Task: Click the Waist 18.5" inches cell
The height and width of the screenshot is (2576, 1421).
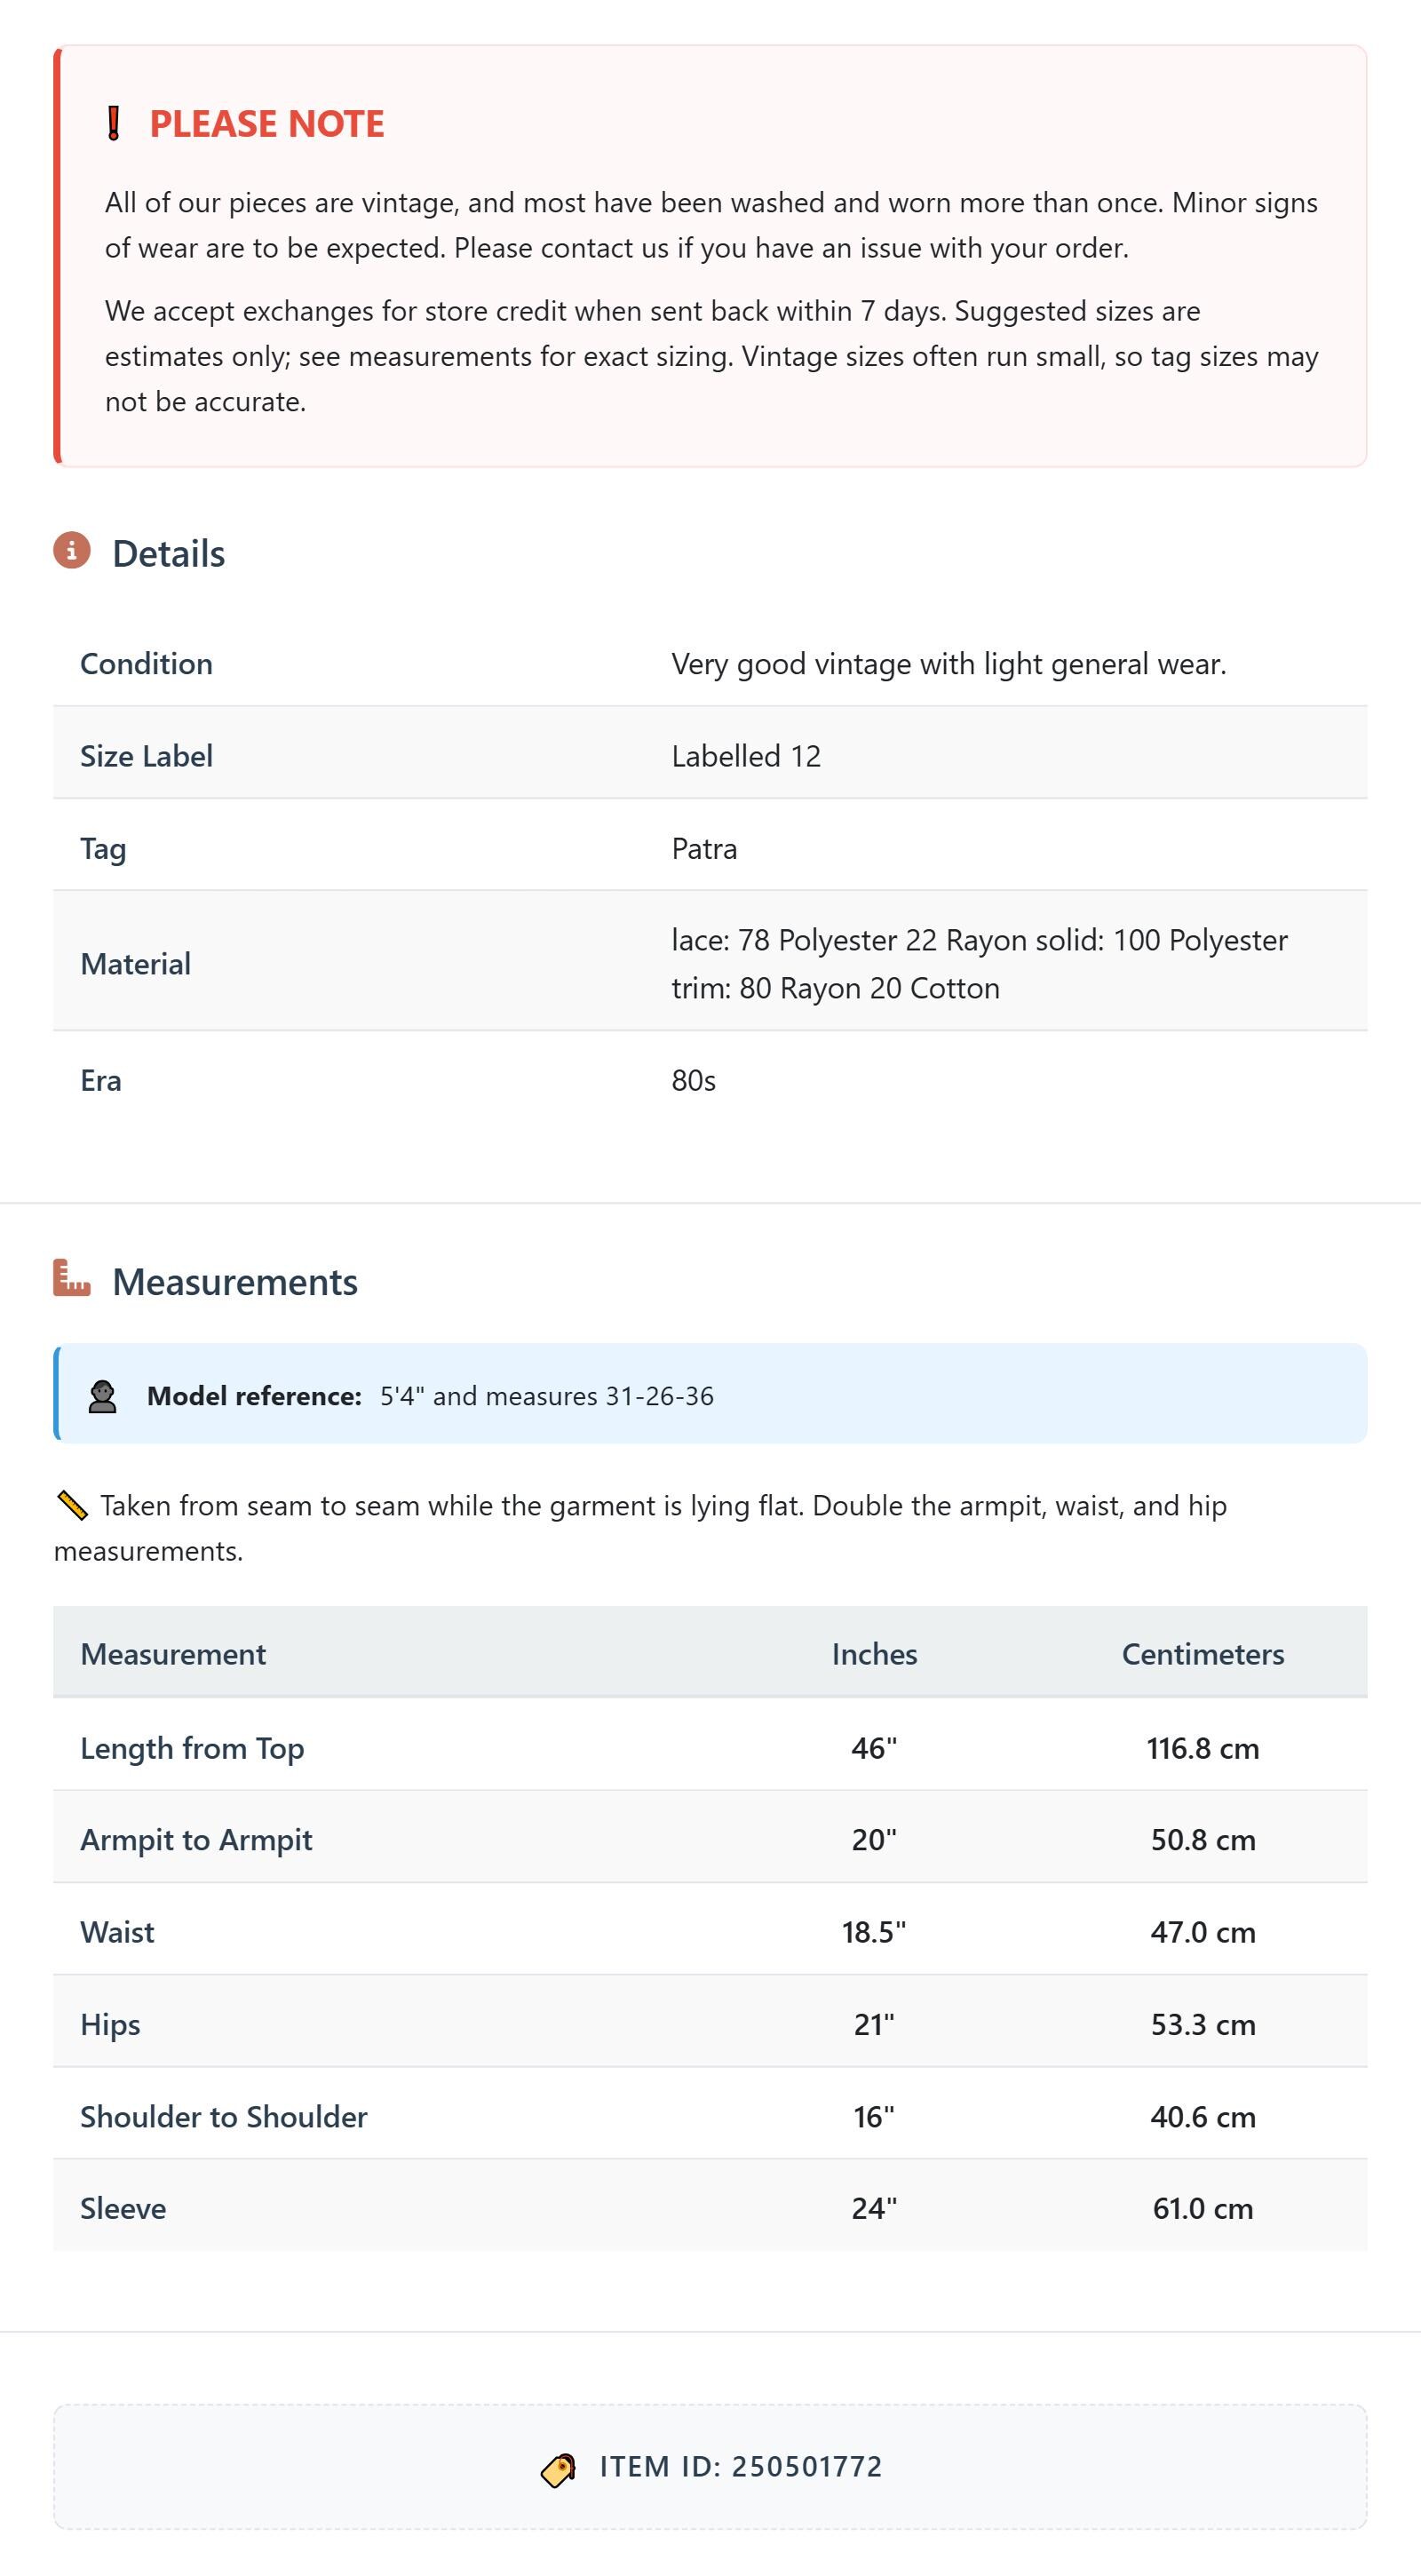Action: tap(874, 1932)
